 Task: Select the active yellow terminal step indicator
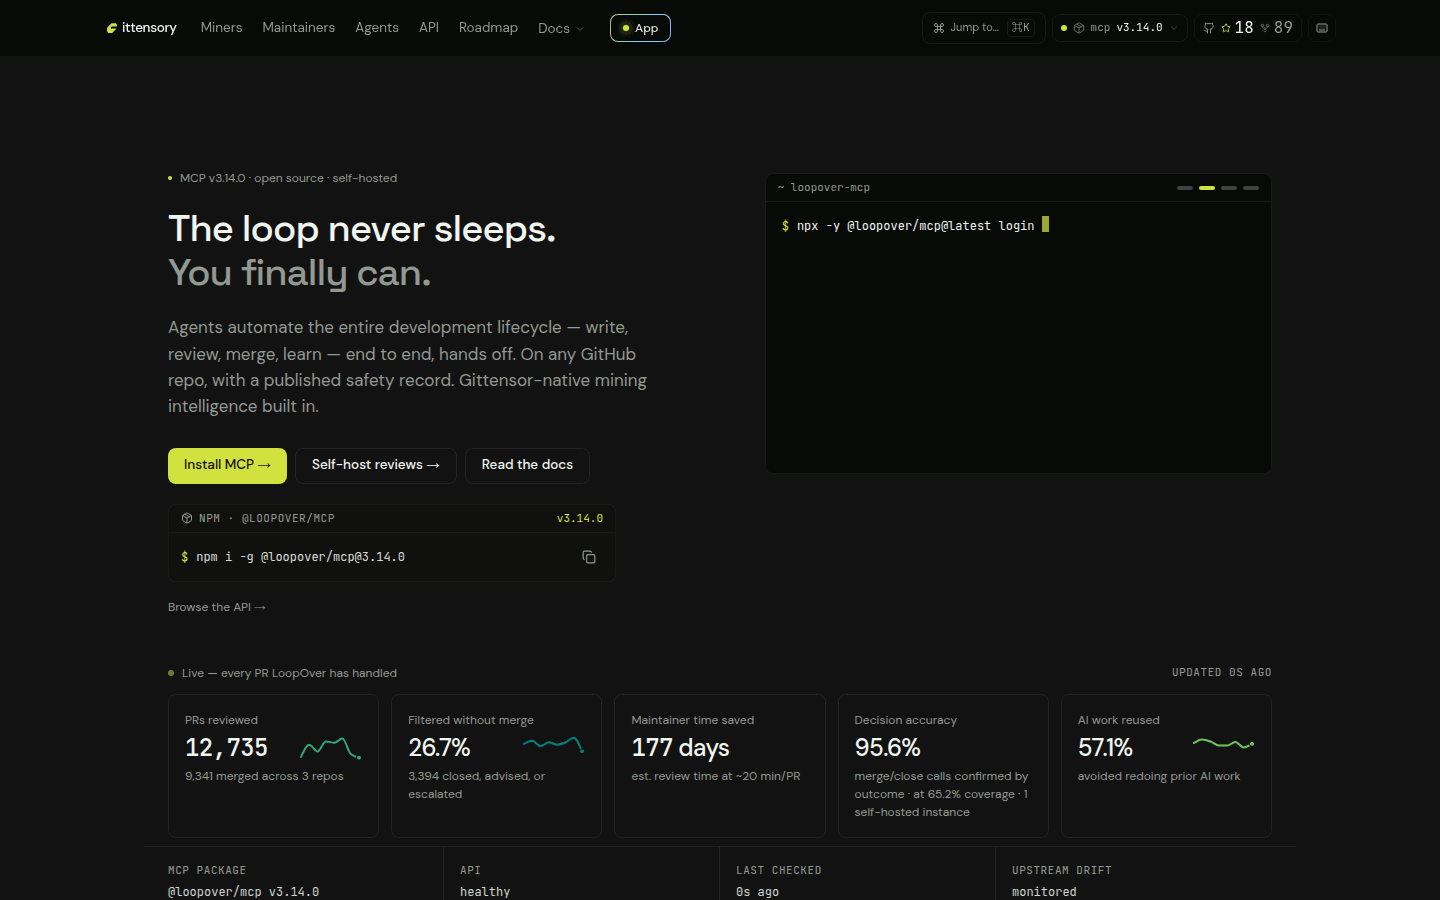click(1207, 188)
